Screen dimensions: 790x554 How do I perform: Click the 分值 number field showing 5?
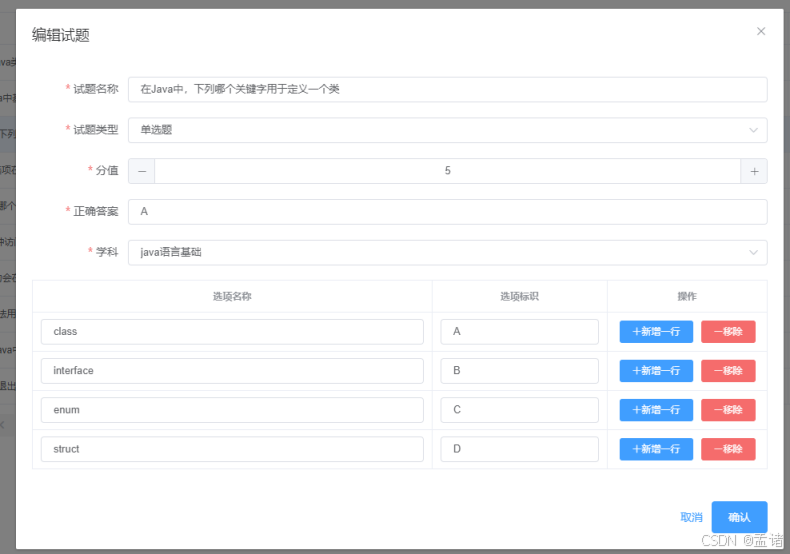point(447,171)
